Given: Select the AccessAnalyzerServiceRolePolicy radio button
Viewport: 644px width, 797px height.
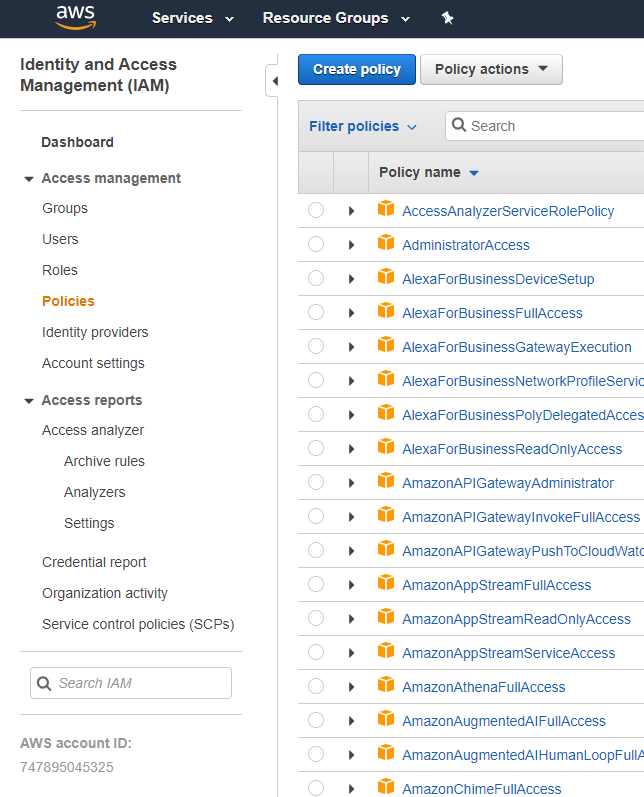Looking at the screenshot, I should (x=316, y=210).
